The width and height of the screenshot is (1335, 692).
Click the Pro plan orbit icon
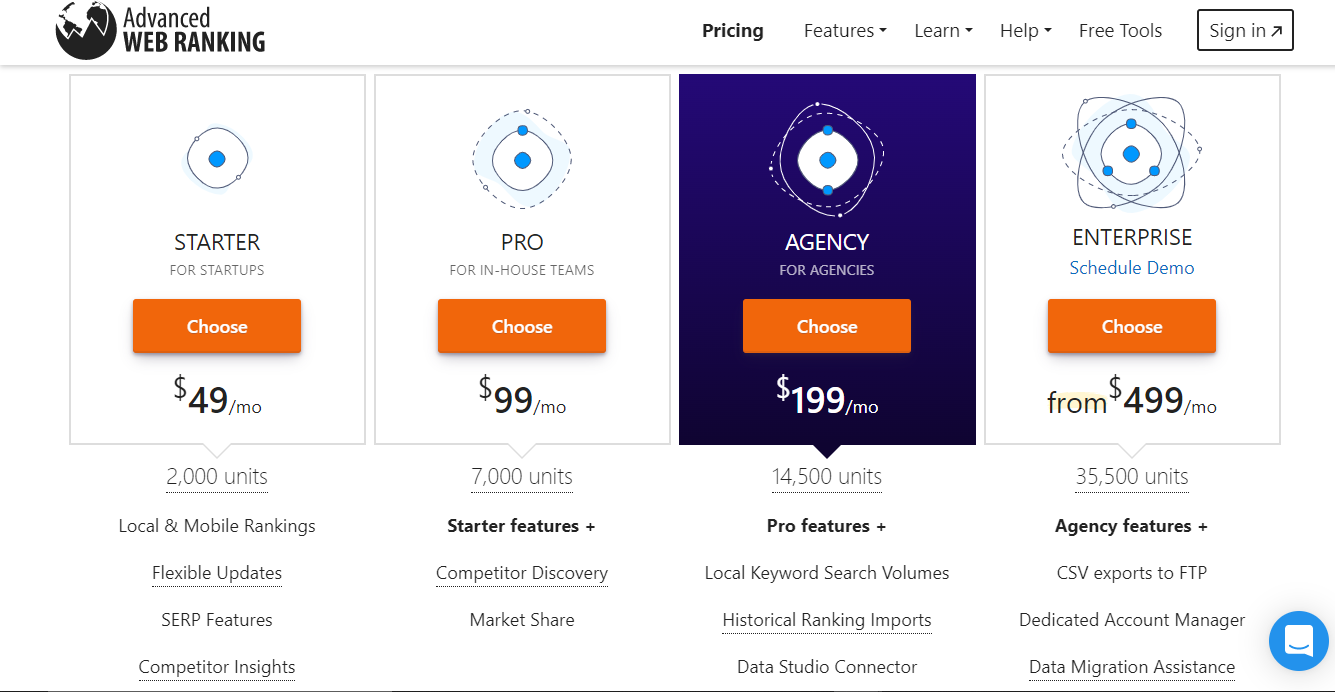click(x=522, y=159)
